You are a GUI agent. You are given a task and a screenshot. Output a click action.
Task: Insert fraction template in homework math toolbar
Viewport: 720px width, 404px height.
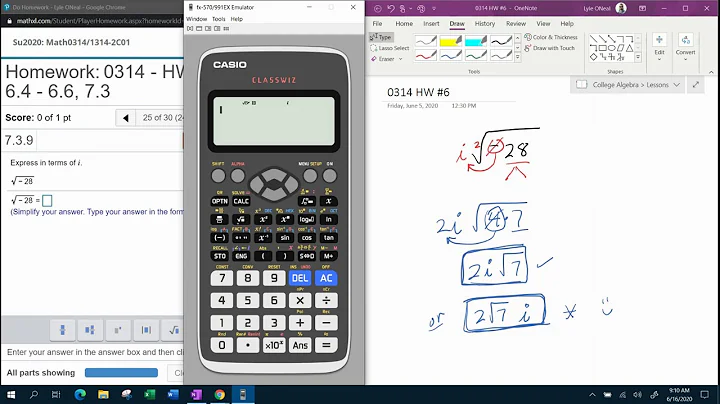[62, 330]
